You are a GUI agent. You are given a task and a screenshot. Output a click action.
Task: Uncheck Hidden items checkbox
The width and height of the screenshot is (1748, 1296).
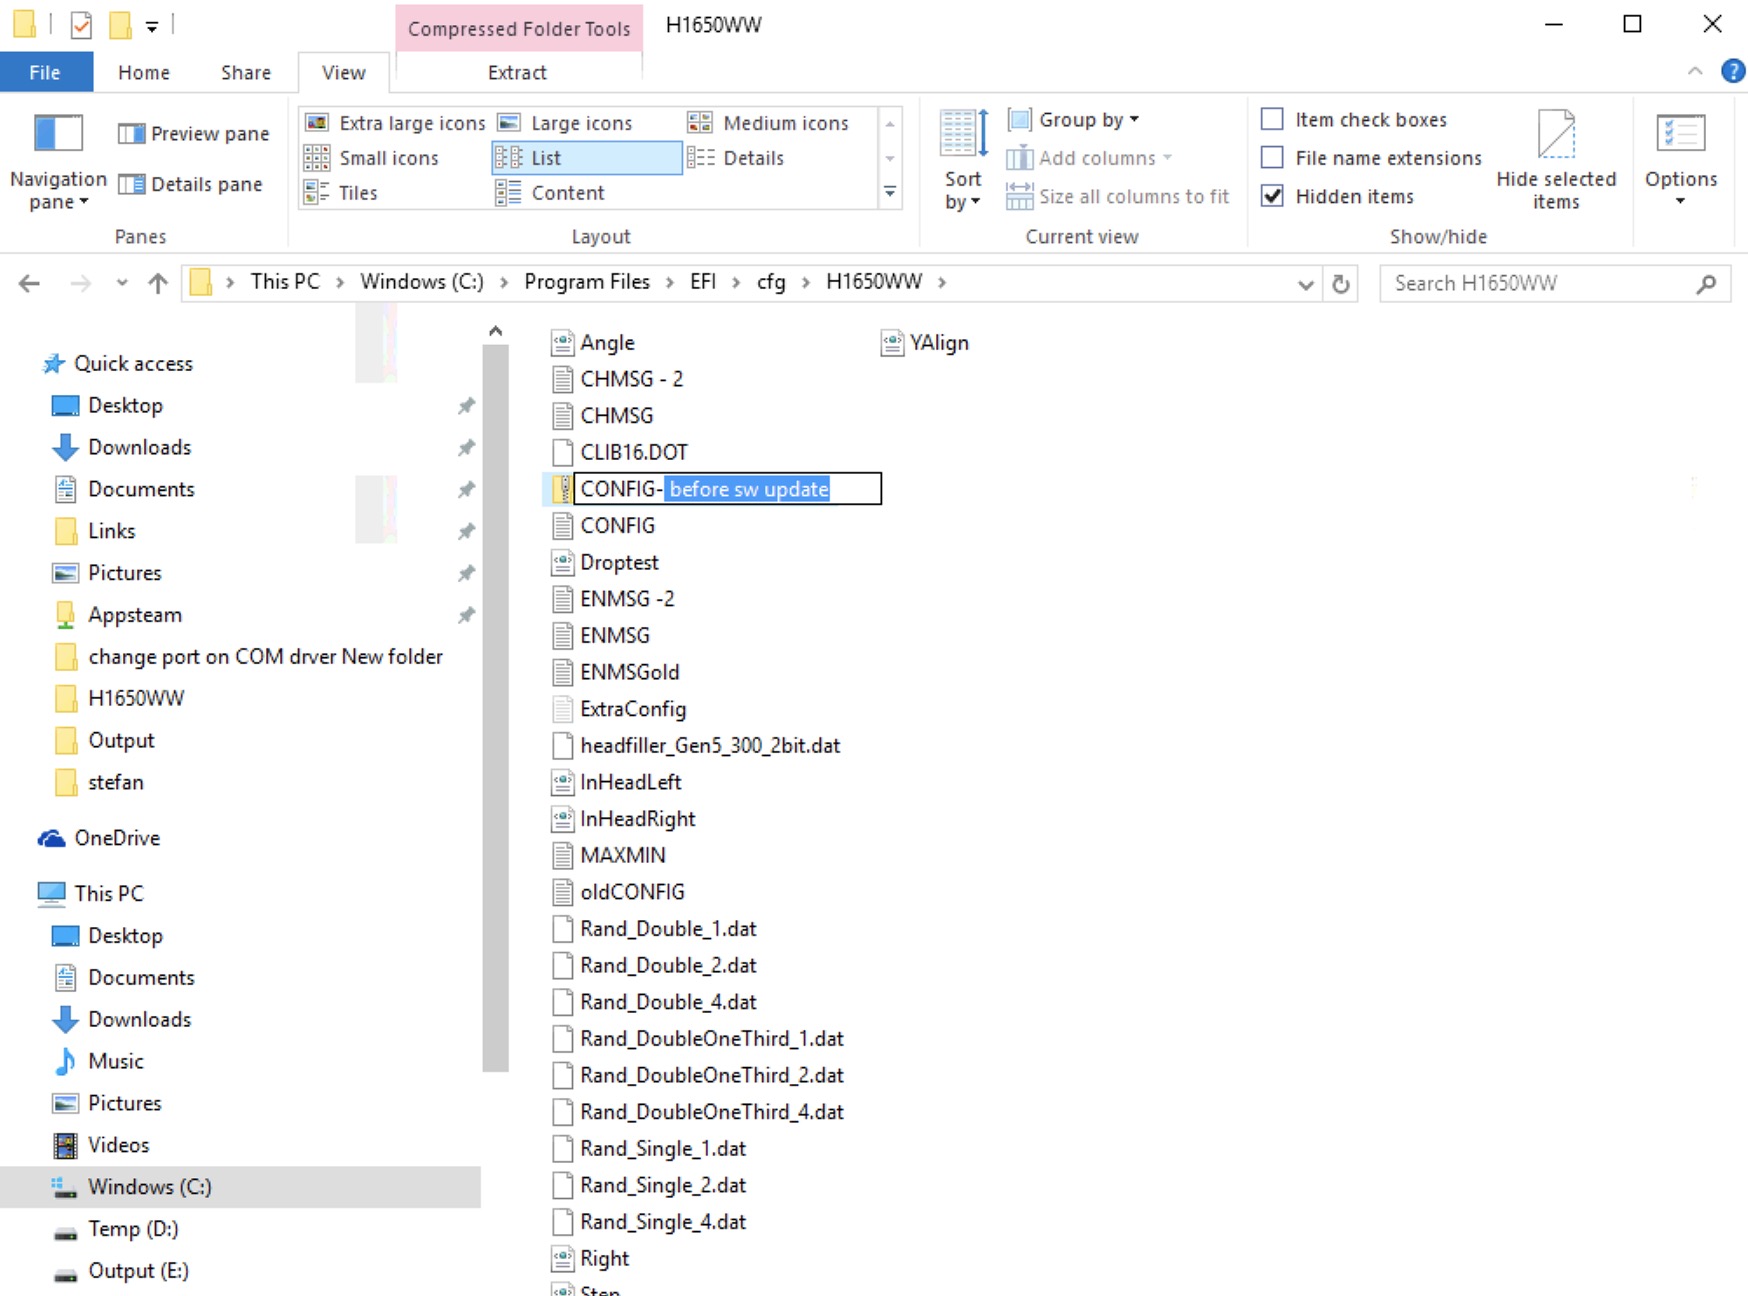(x=1272, y=196)
